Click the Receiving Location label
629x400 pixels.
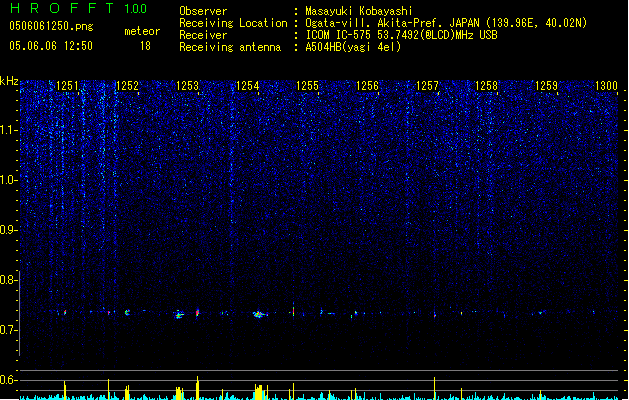(x=233, y=23)
